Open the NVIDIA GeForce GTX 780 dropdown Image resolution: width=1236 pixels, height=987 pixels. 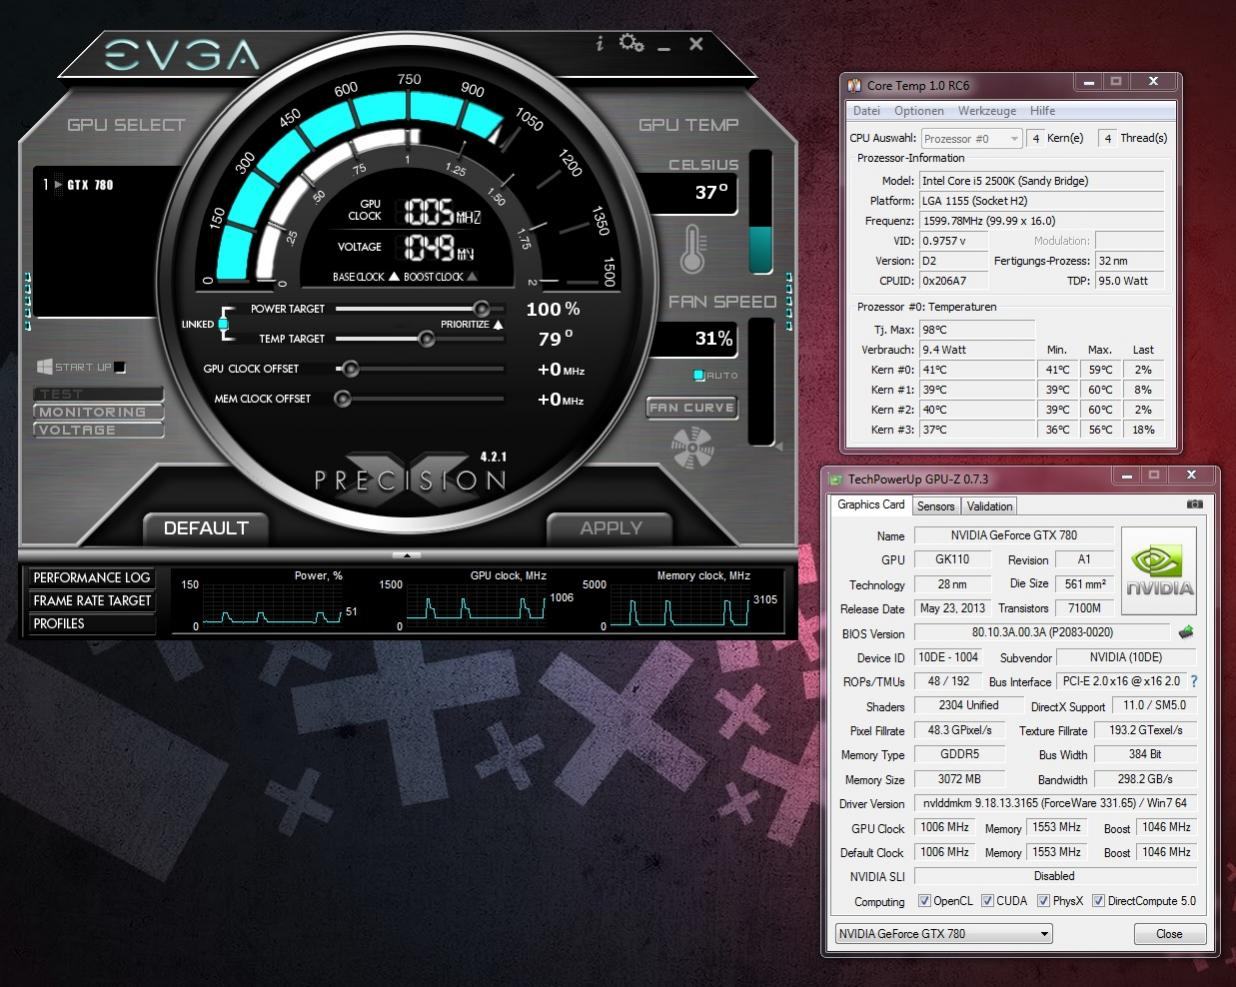coord(943,934)
